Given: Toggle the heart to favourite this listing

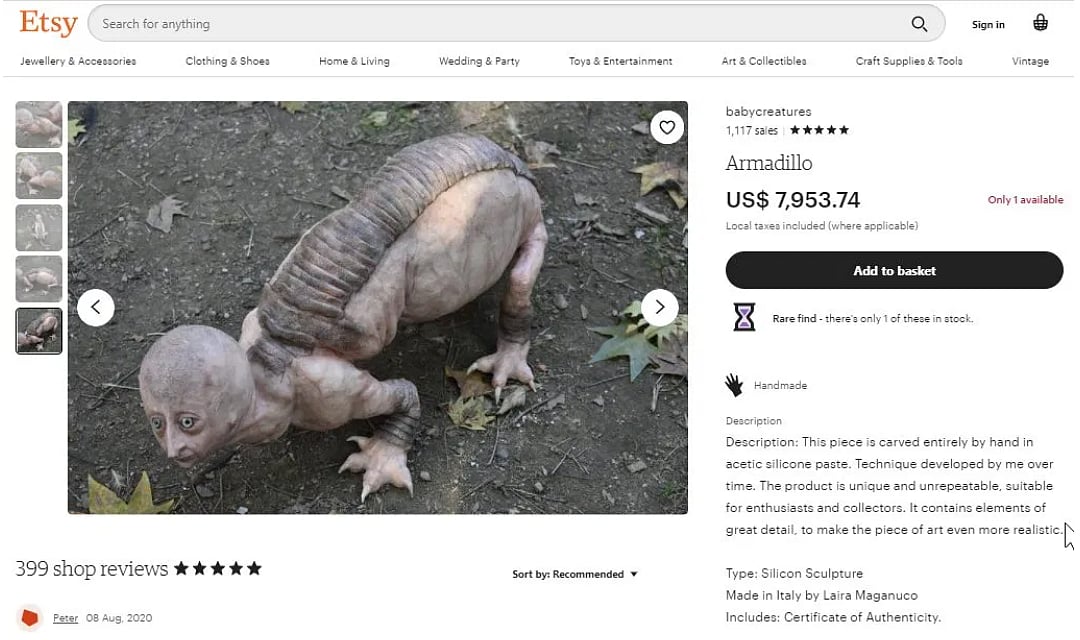Looking at the screenshot, I should (667, 127).
